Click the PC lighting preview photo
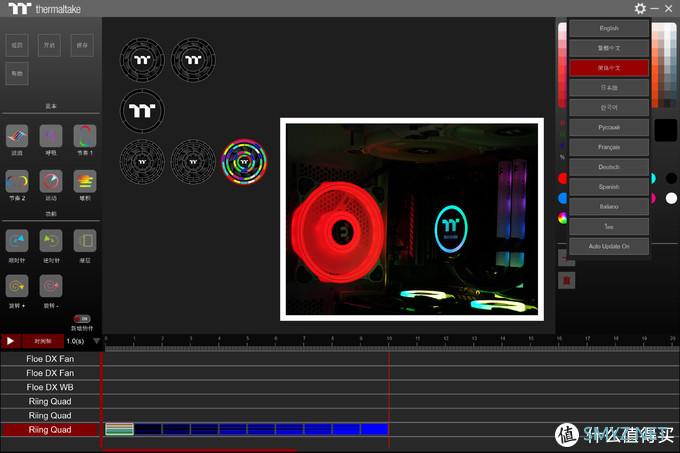Image resolution: width=680 pixels, height=453 pixels. click(x=412, y=219)
